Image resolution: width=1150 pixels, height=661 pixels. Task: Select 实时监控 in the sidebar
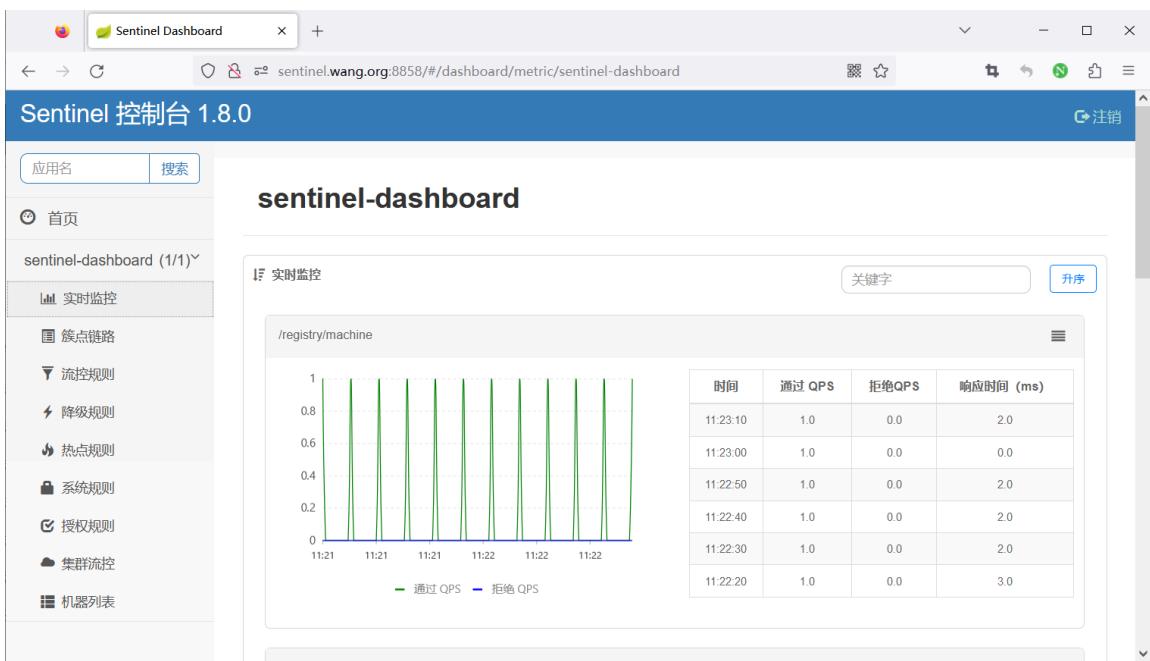pyautogui.click(x=110, y=299)
